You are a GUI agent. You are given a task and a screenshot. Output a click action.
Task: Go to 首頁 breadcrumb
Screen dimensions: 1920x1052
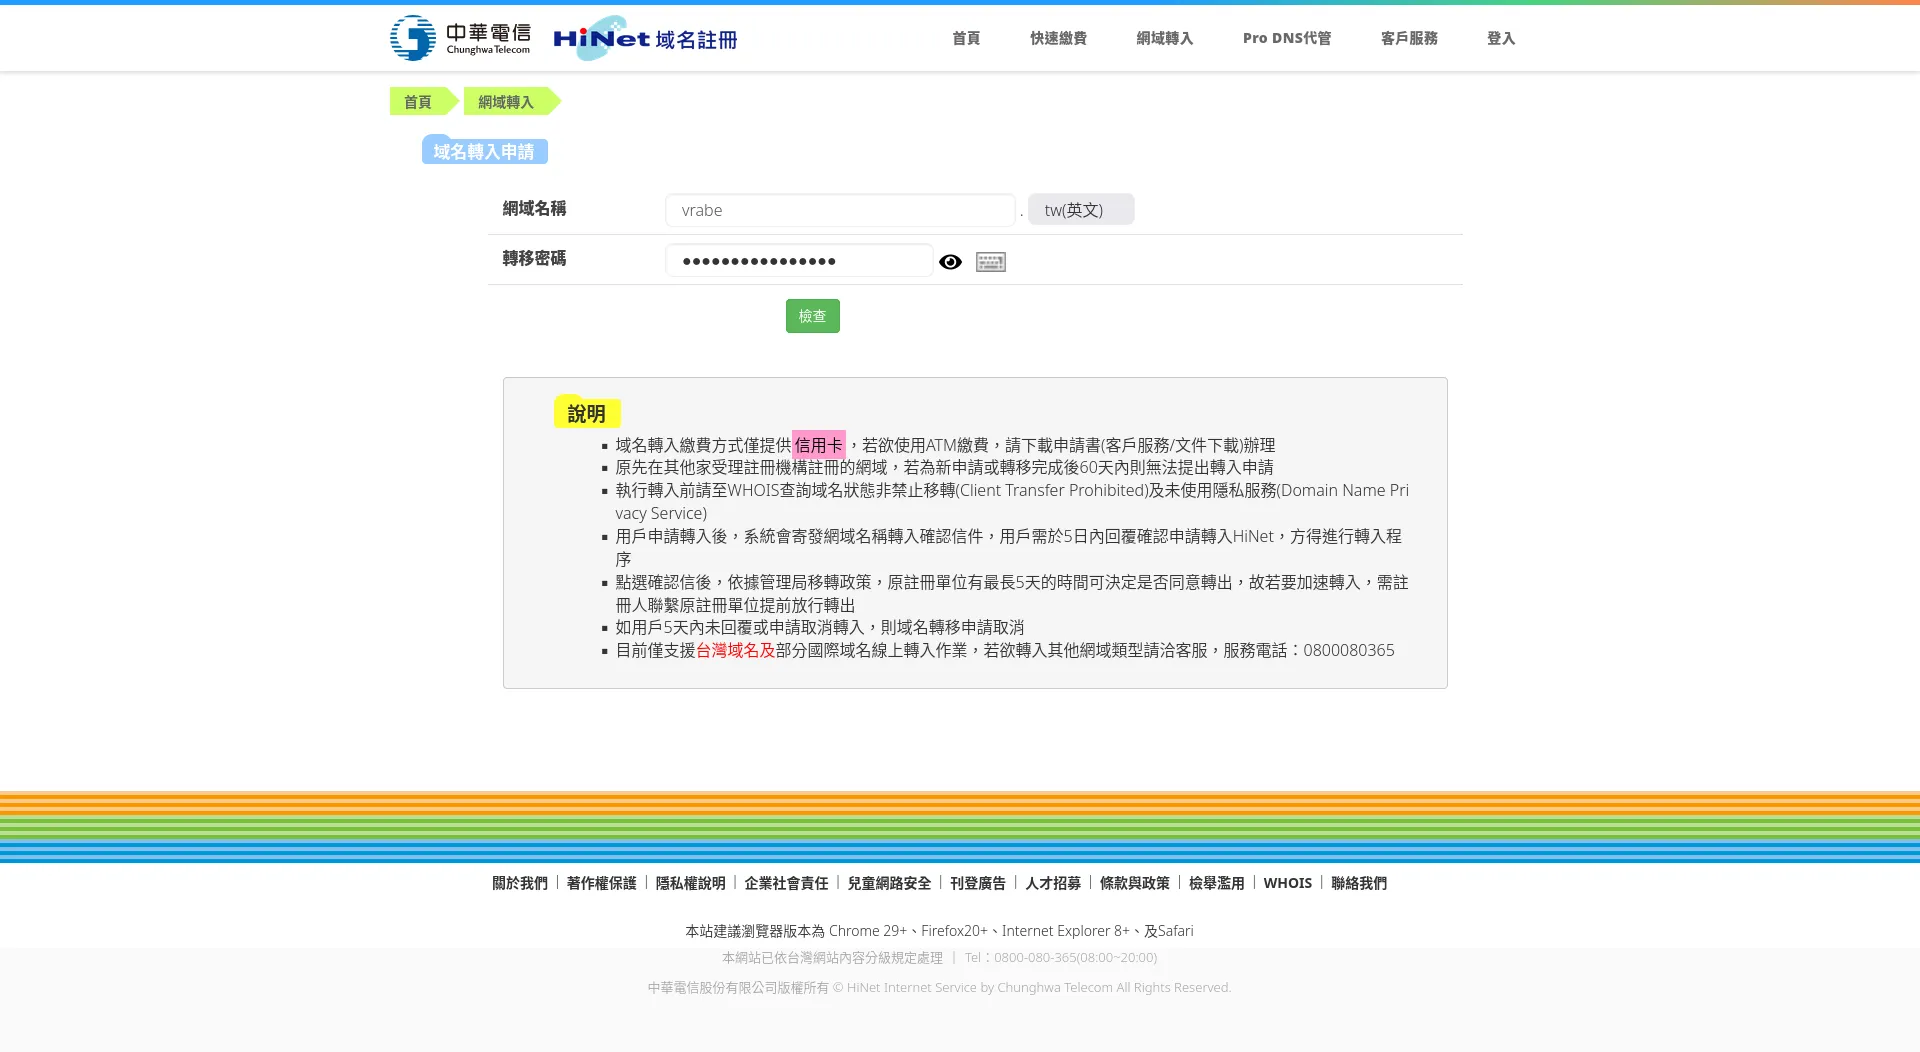(418, 102)
